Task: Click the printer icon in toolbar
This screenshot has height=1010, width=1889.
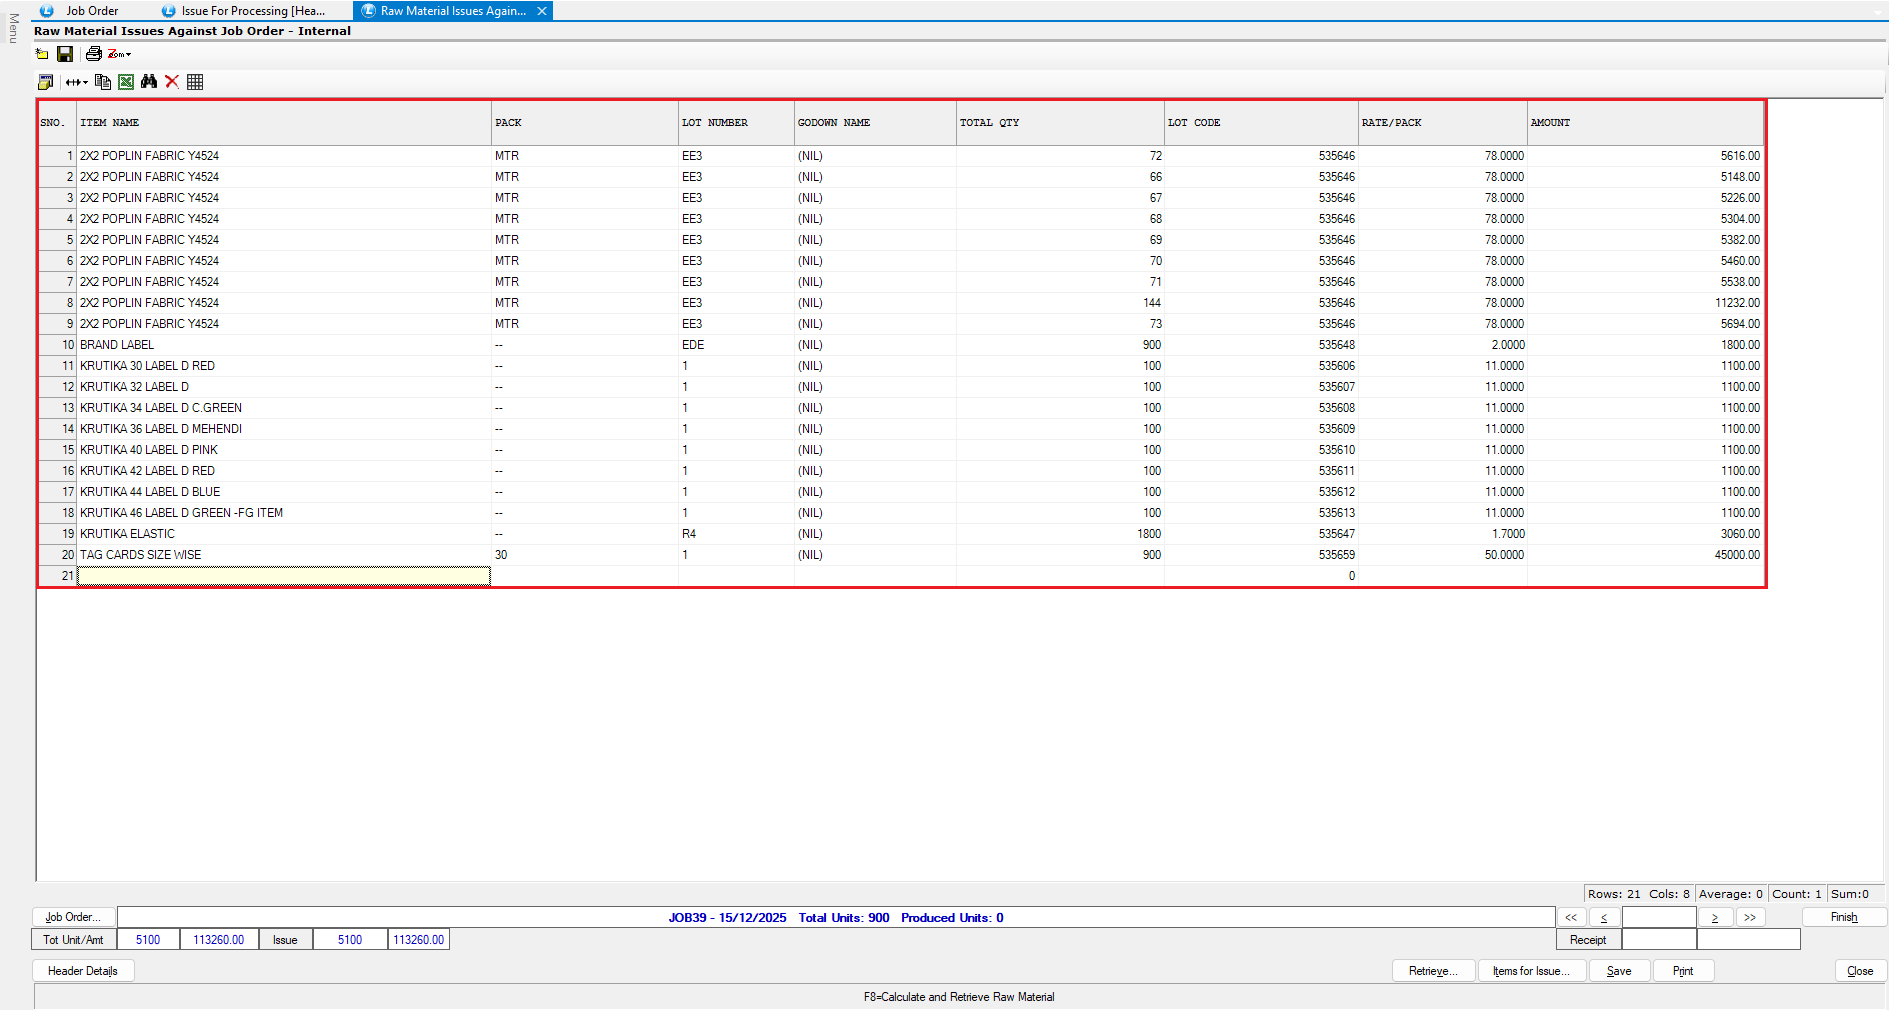Action: click(93, 54)
